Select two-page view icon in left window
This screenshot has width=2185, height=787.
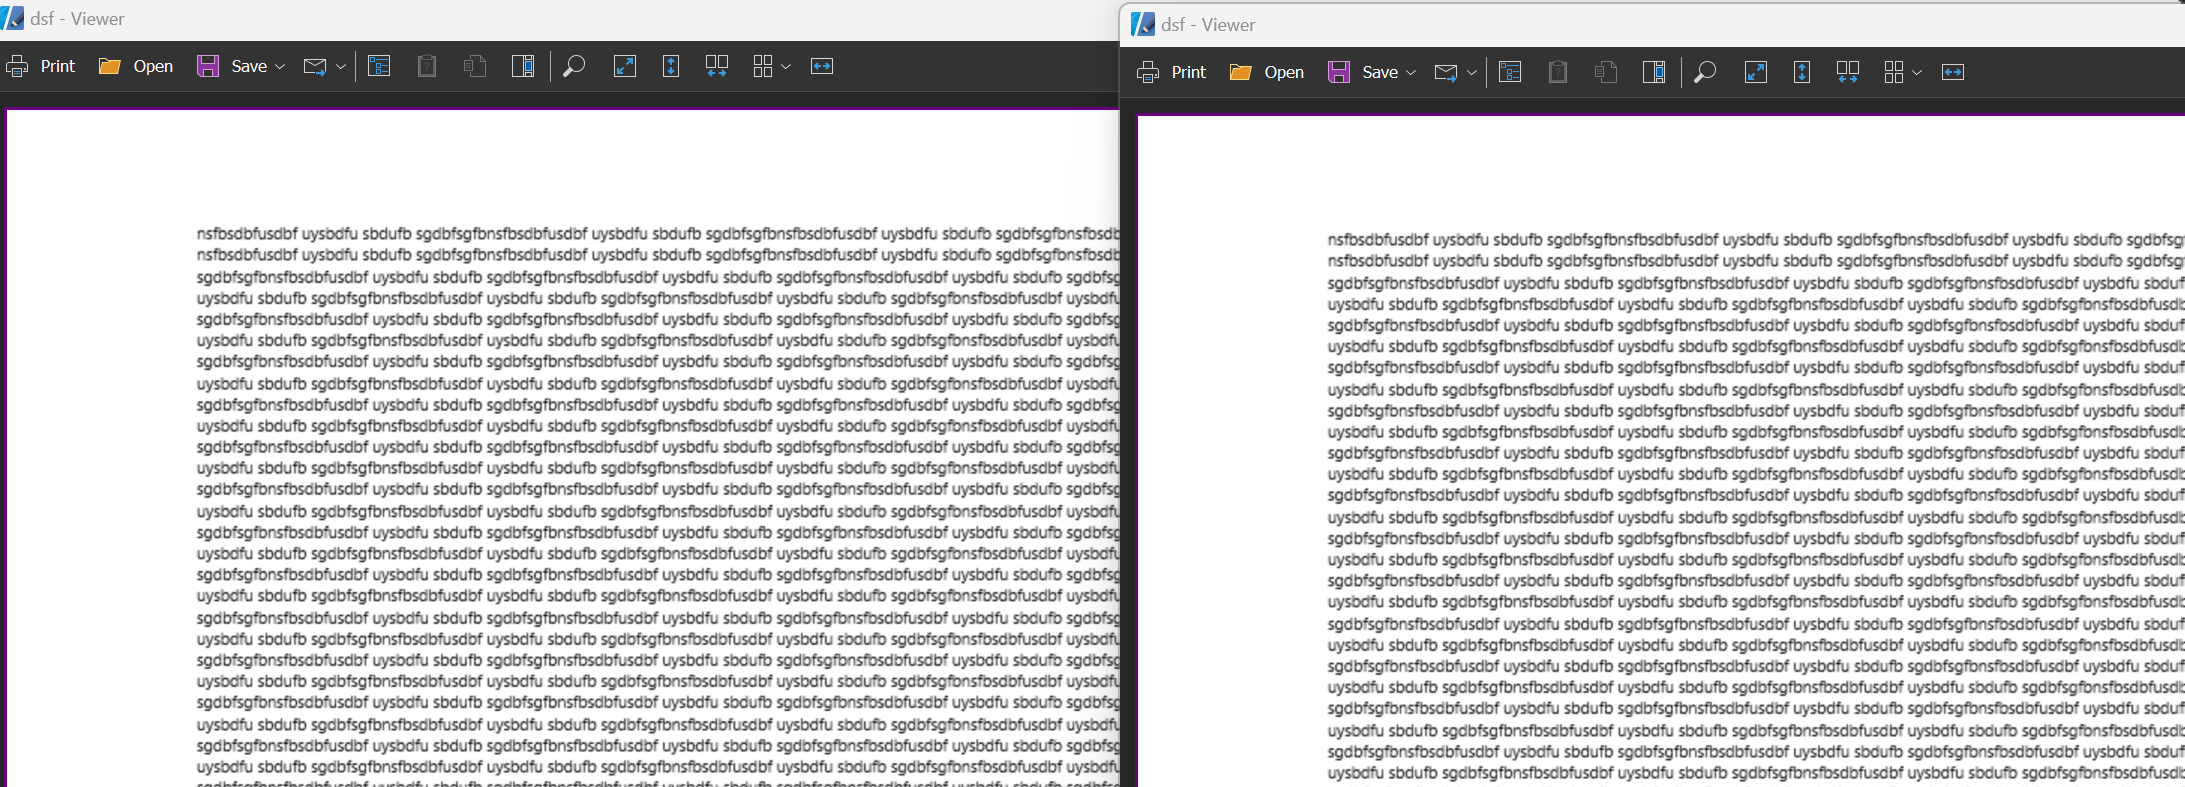pyautogui.click(x=717, y=66)
